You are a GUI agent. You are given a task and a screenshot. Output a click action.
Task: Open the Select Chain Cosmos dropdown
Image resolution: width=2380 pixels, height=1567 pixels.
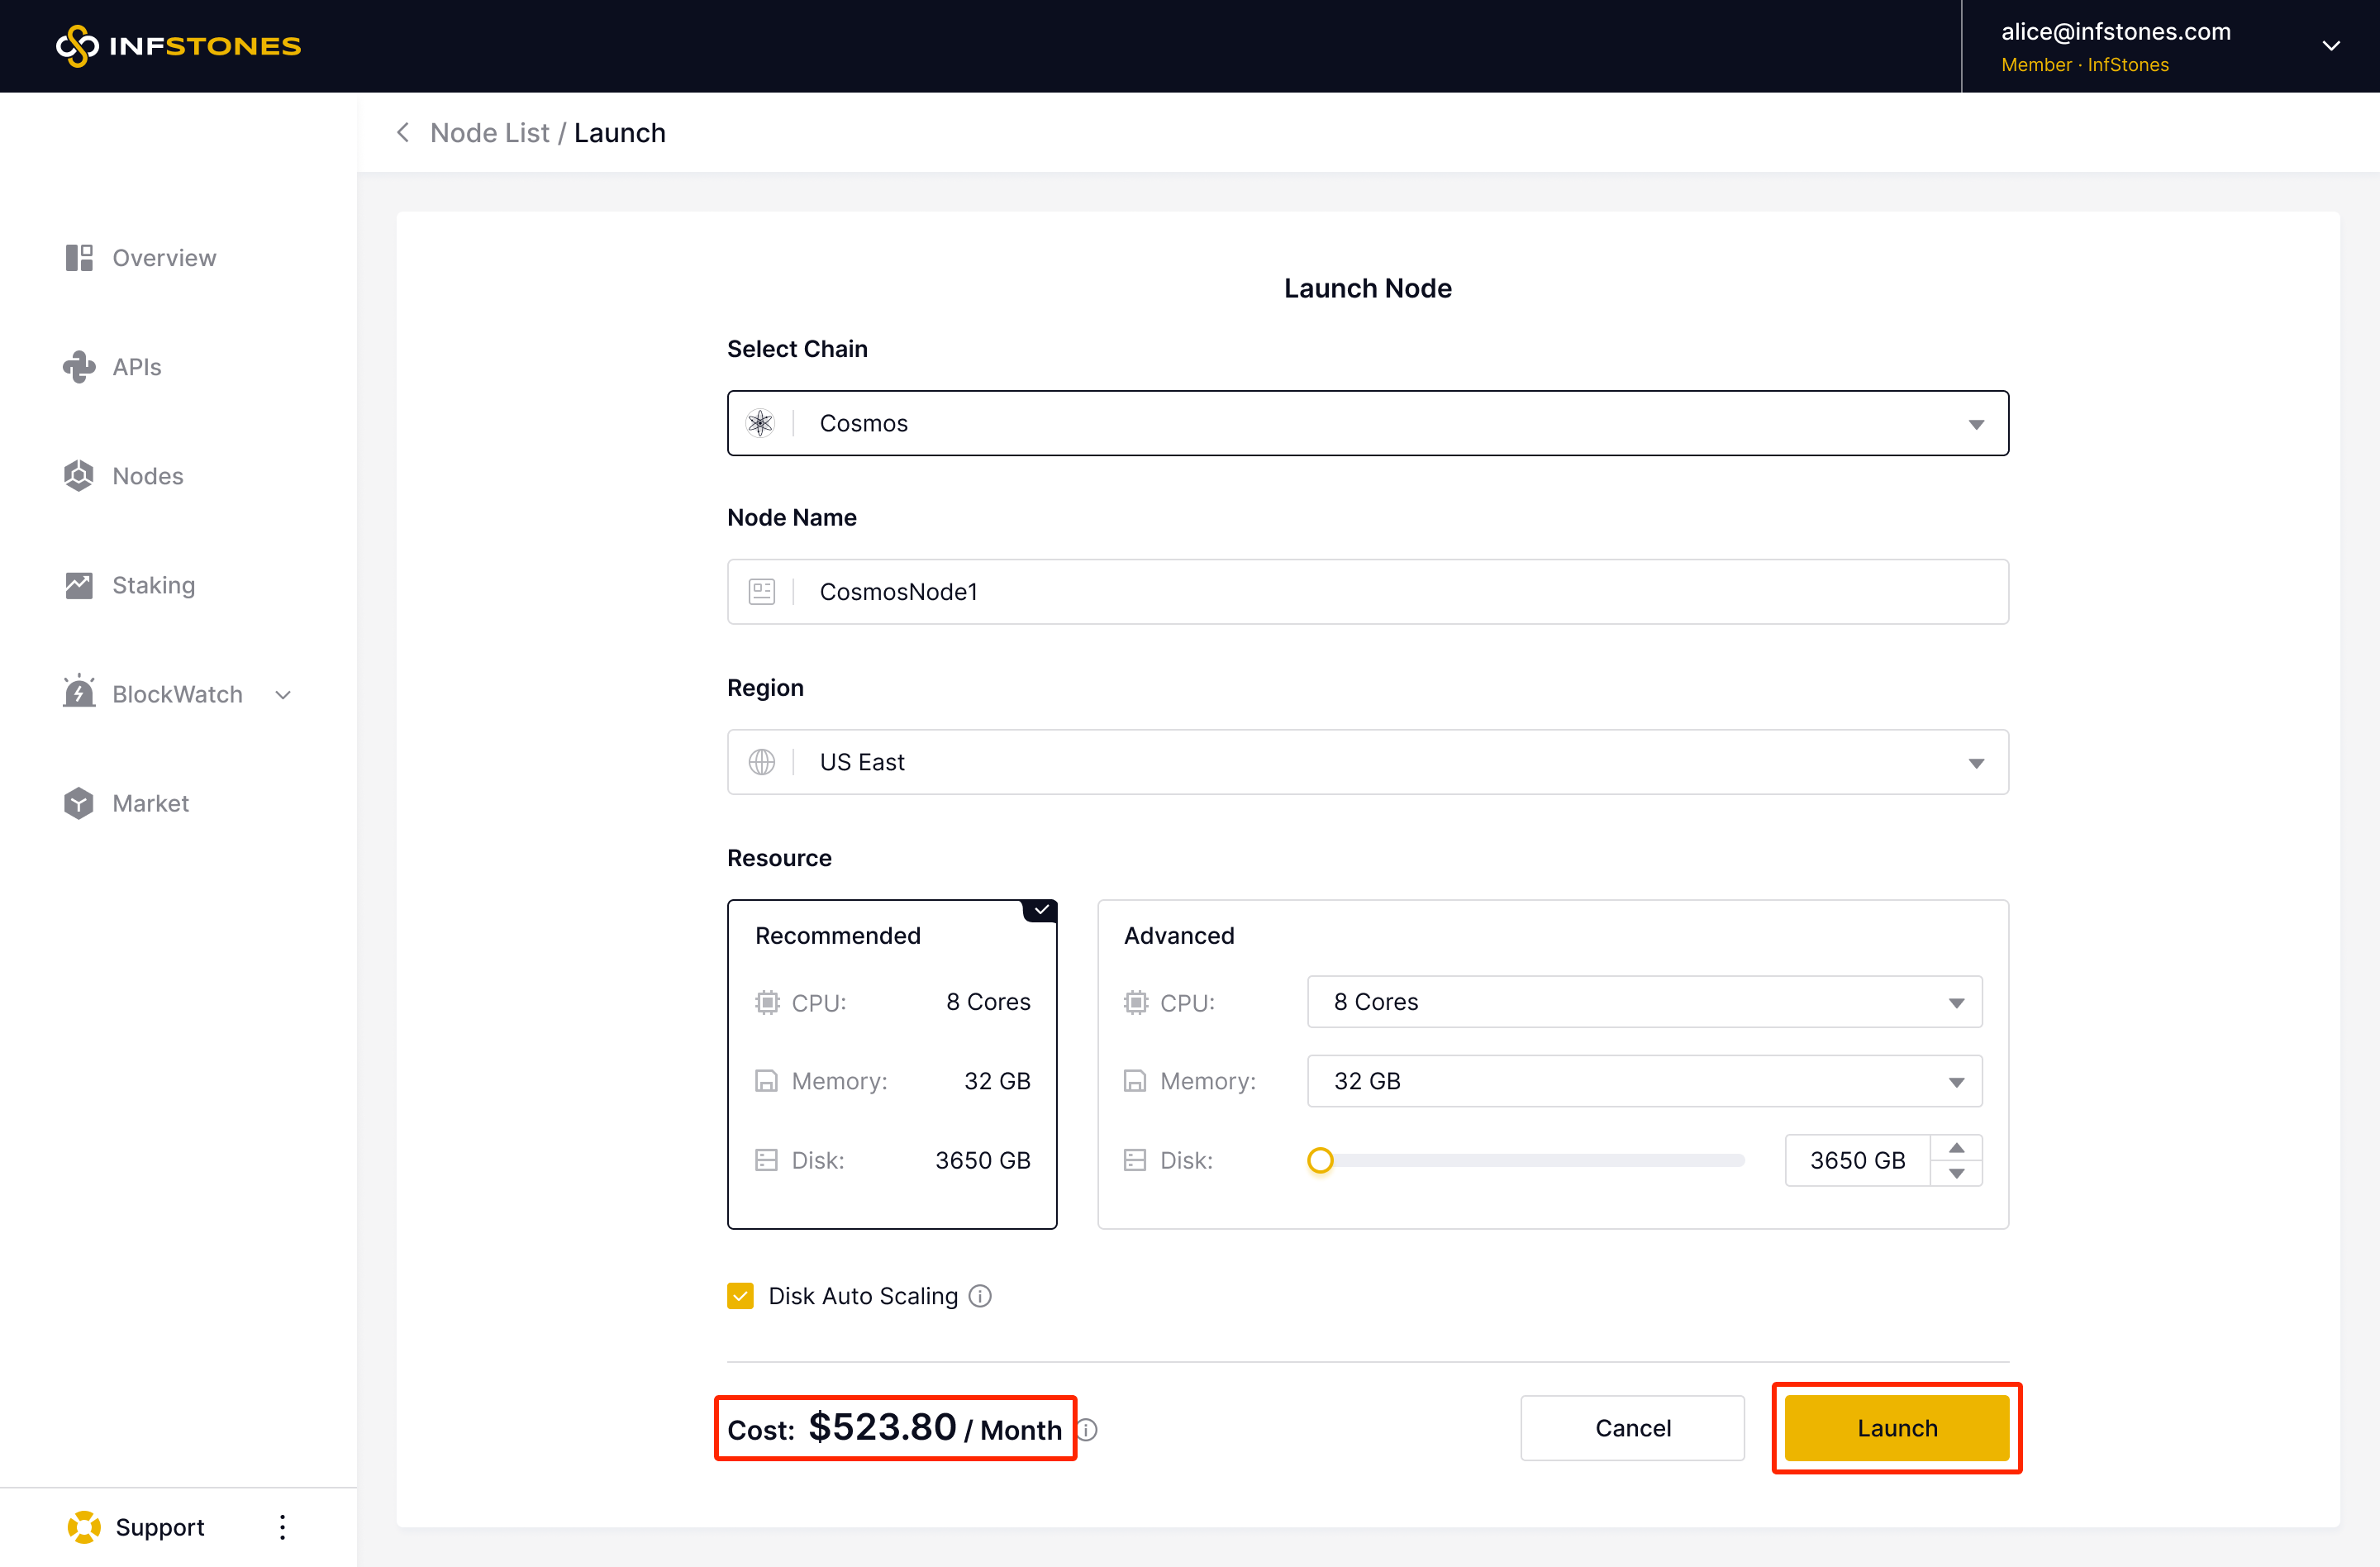(x=1367, y=423)
